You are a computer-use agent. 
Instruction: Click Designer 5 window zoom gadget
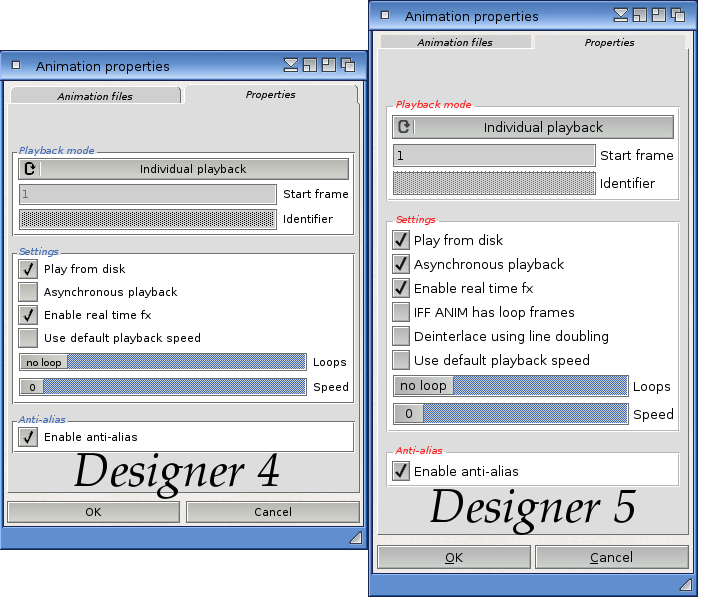[659, 15]
